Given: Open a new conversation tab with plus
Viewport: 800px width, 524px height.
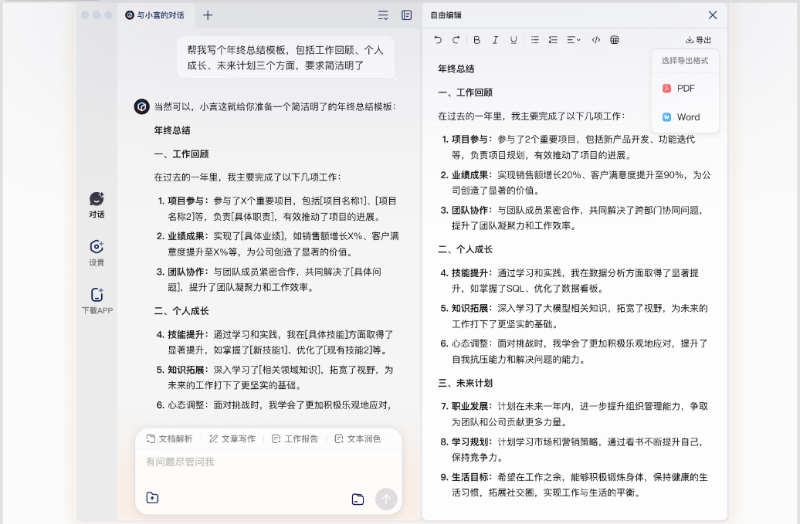Looking at the screenshot, I should pos(208,15).
